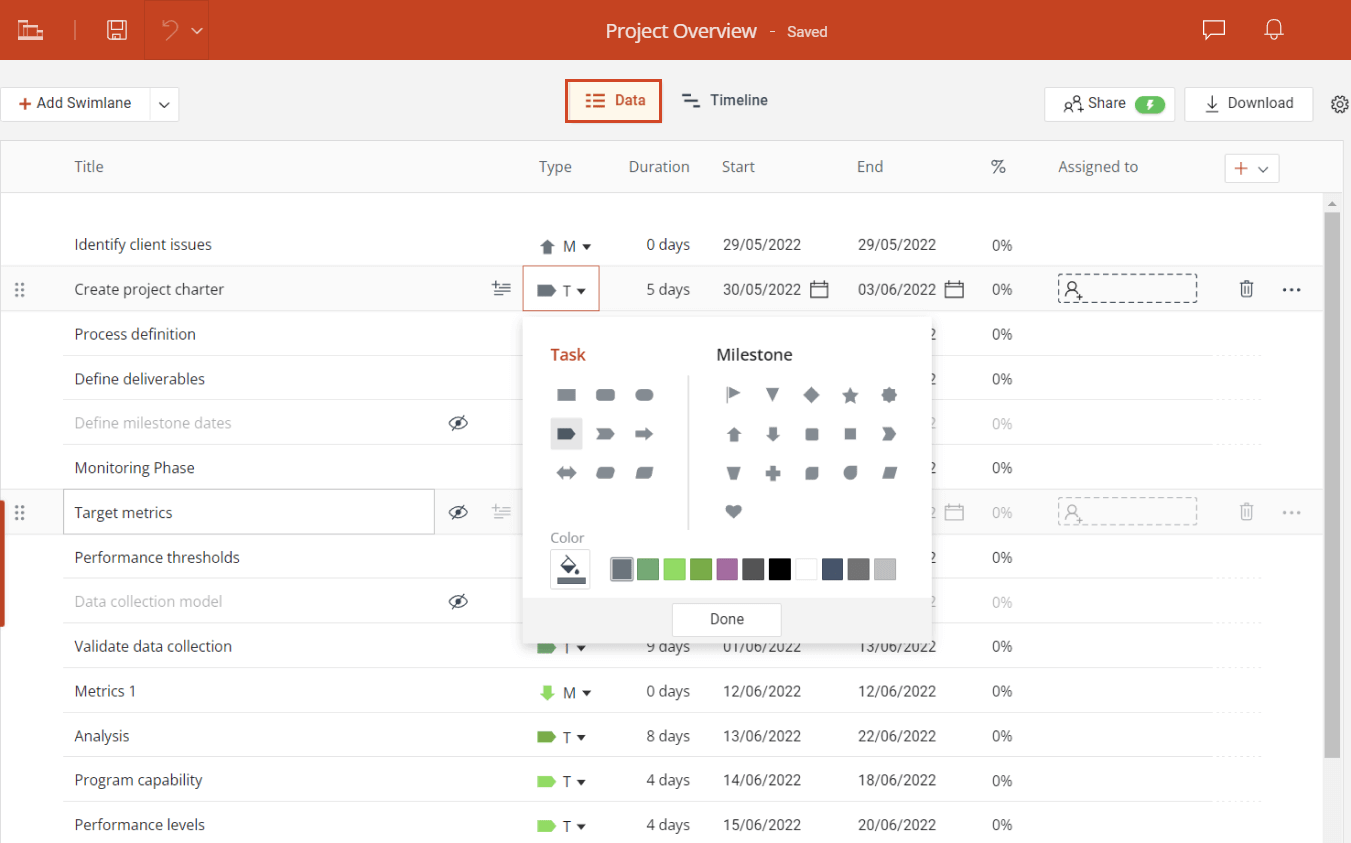Open the end date calendar for Create project charter
The height and width of the screenshot is (843, 1351).
(x=953, y=288)
